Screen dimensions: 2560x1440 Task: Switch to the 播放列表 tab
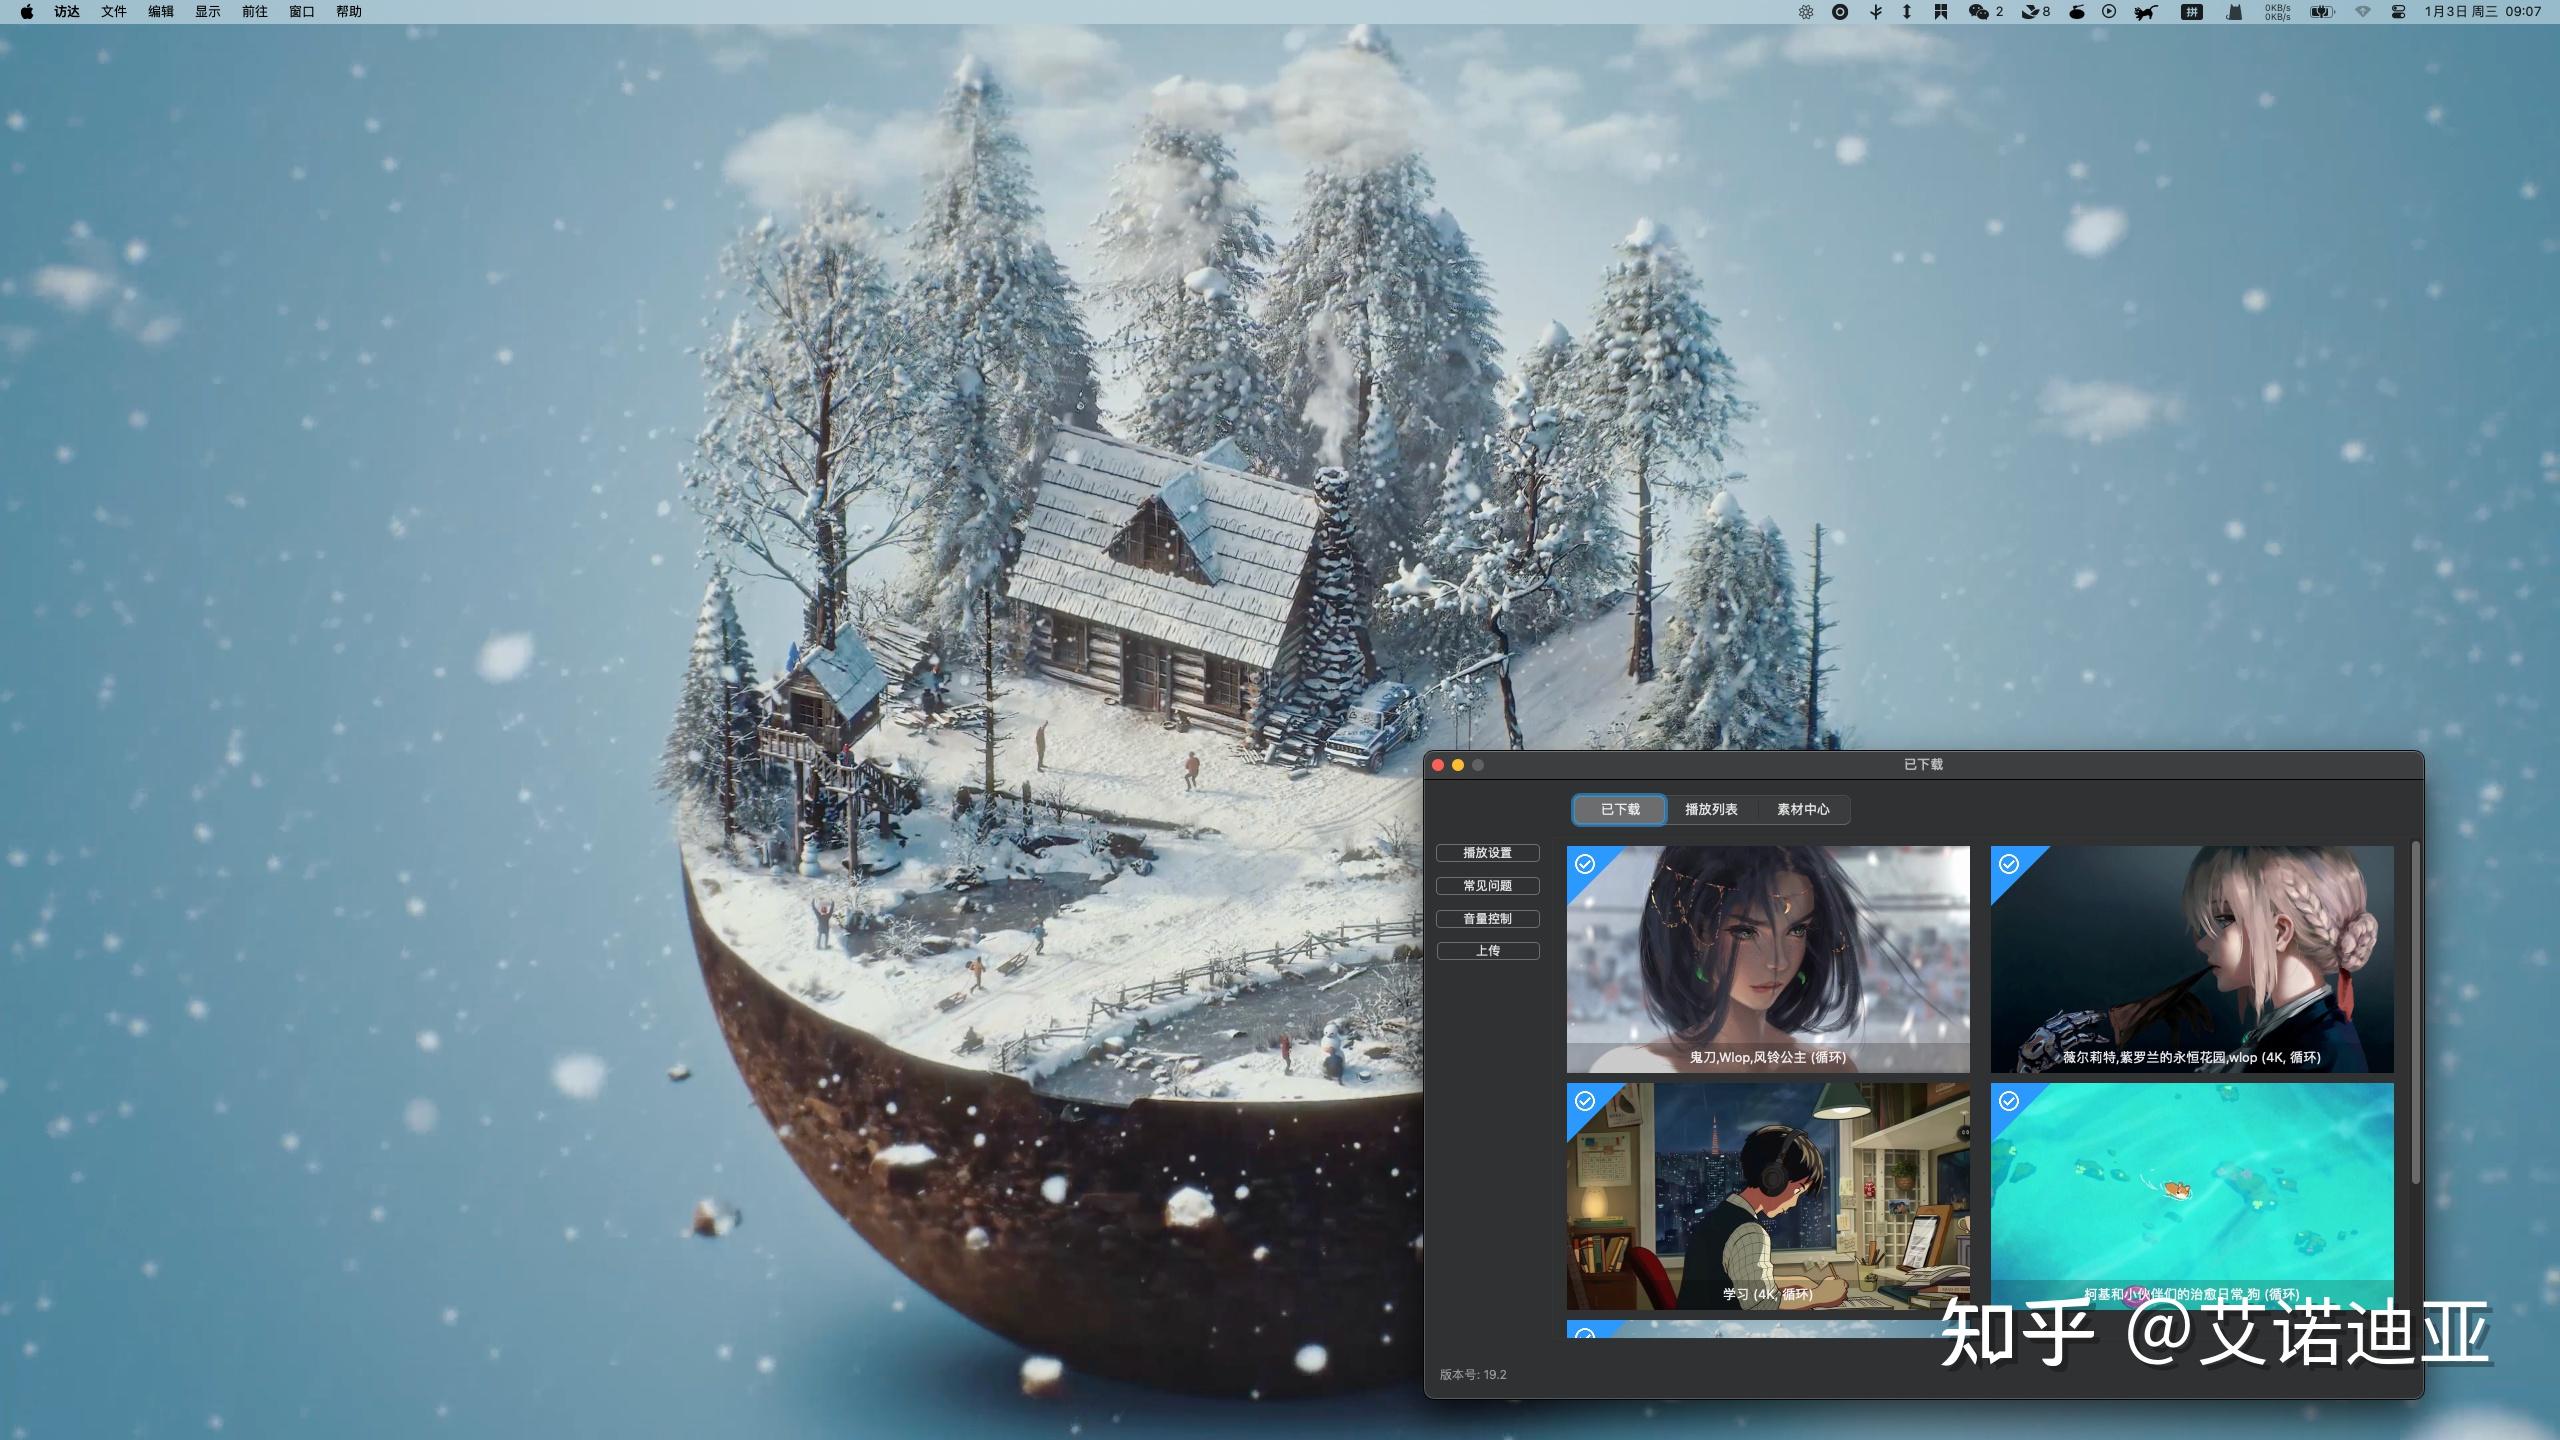tap(1709, 810)
